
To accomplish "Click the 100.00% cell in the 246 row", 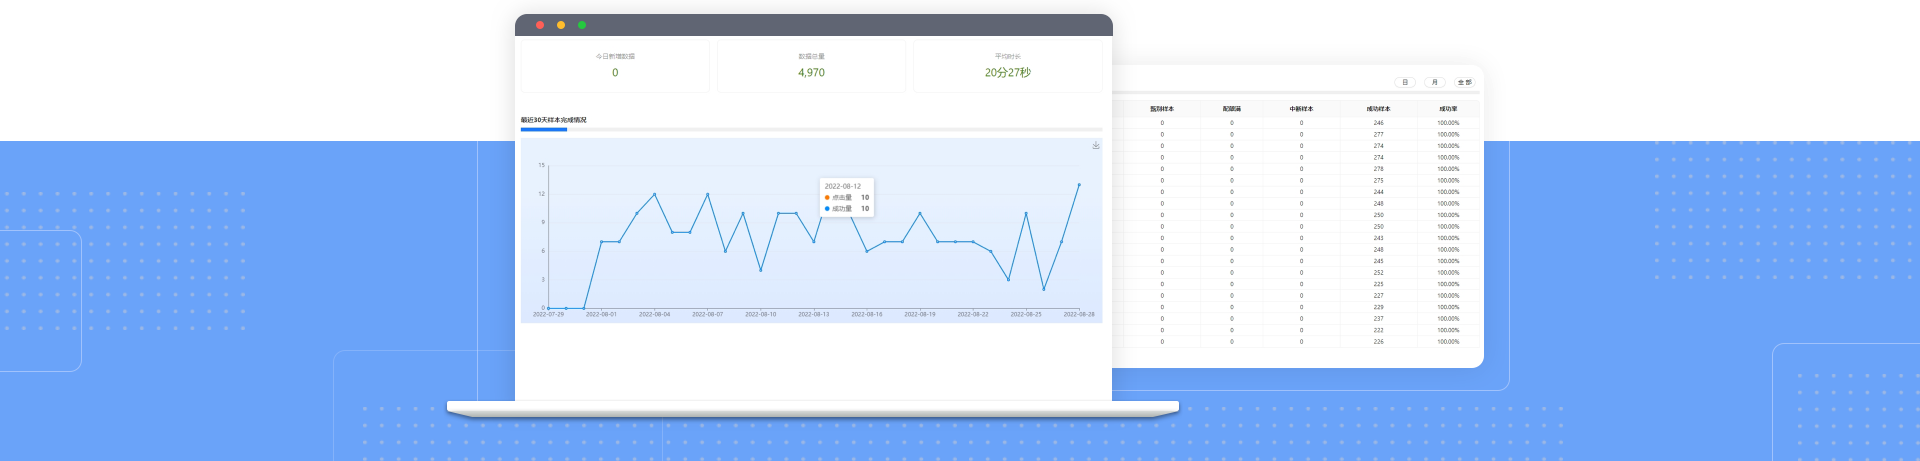I will pos(1448,123).
